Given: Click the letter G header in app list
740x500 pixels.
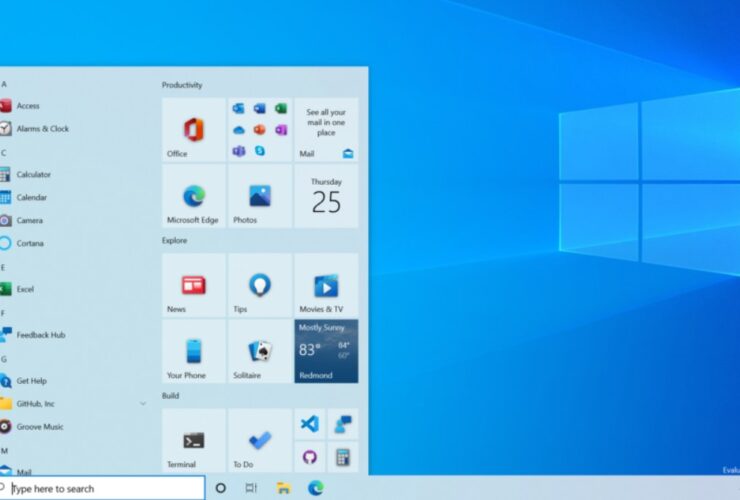Looking at the screenshot, I should pyautogui.click(x=4, y=359).
